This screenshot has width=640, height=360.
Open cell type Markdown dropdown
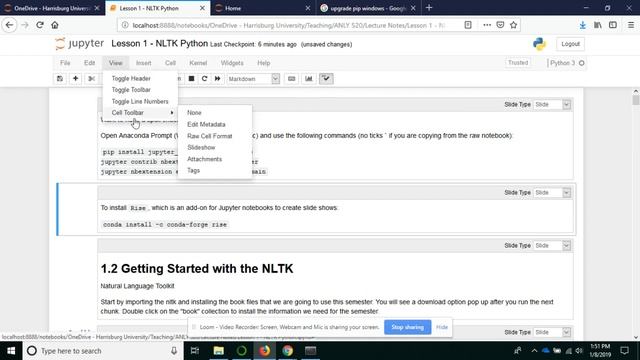253,79
